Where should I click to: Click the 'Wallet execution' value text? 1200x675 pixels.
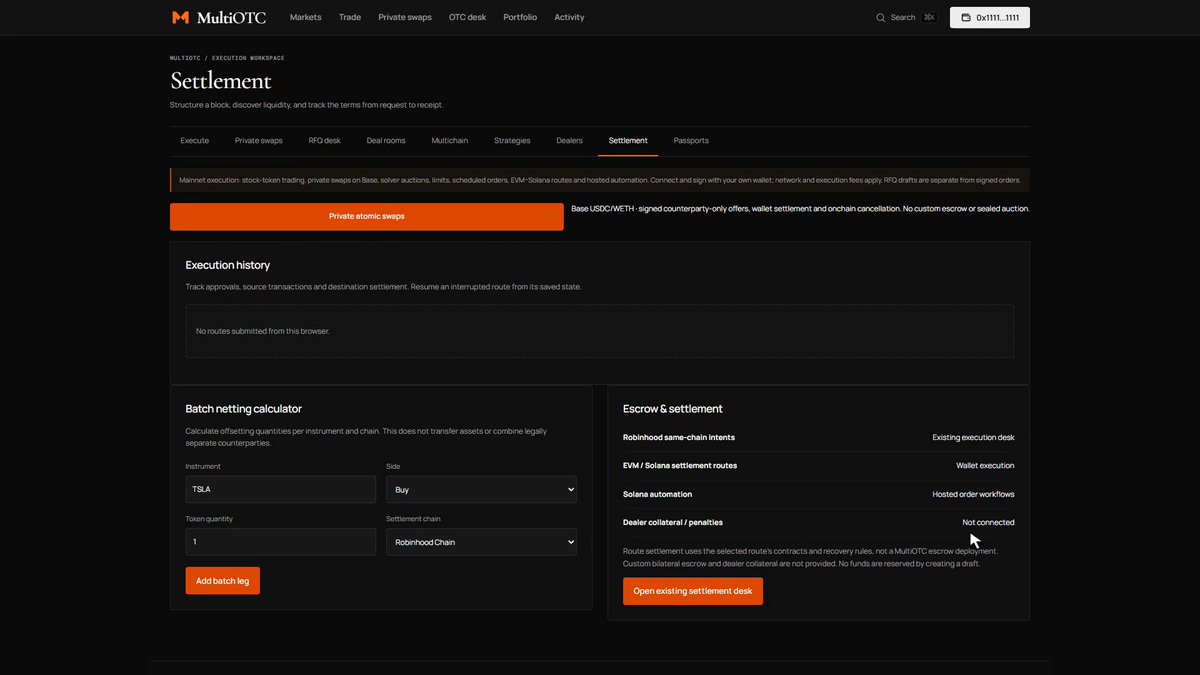click(985, 466)
